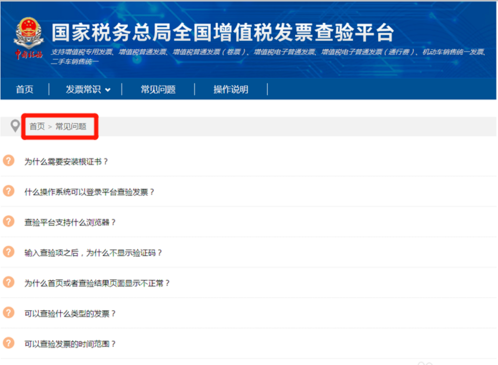The height and width of the screenshot is (365, 498).
Task: Expand the 发票常识 dropdown arrow
Action: point(108,90)
